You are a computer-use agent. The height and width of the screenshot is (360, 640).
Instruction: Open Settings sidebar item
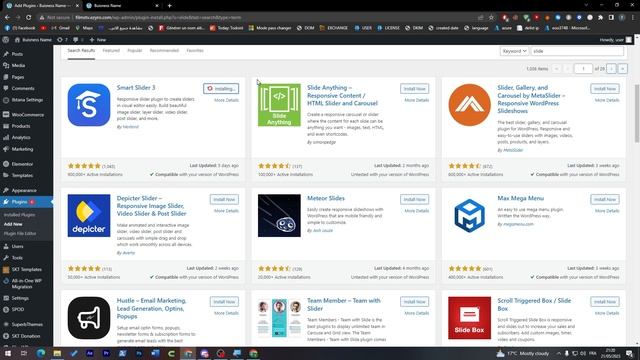coord(20,298)
